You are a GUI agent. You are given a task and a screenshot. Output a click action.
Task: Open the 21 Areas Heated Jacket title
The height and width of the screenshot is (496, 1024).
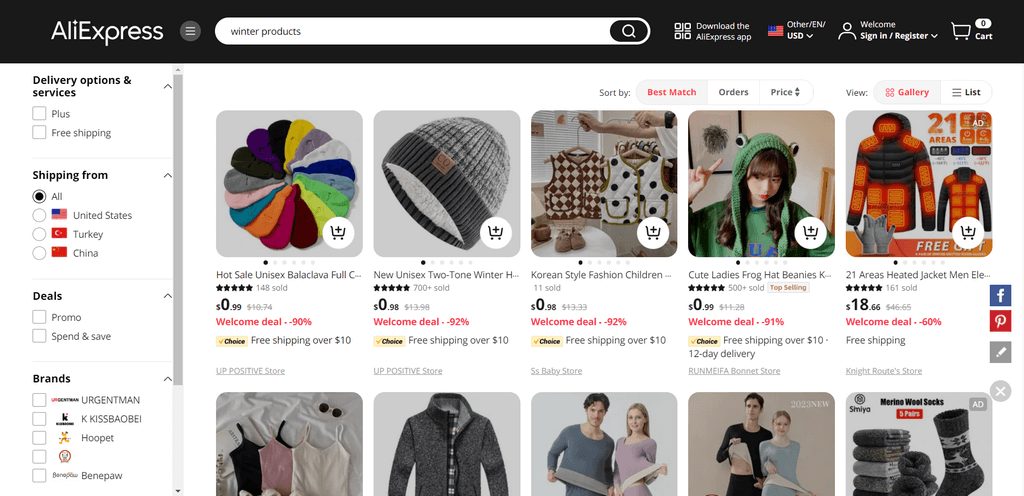[x=918, y=275]
